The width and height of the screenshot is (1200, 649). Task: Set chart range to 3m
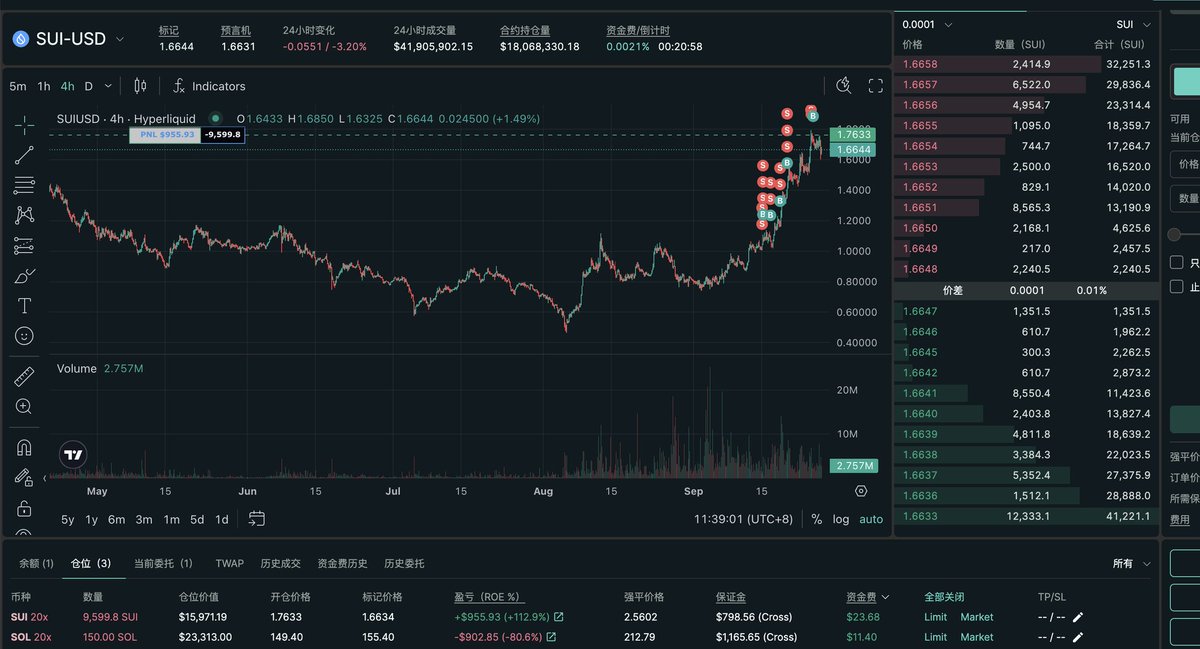pyautogui.click(x=144, y=519)
